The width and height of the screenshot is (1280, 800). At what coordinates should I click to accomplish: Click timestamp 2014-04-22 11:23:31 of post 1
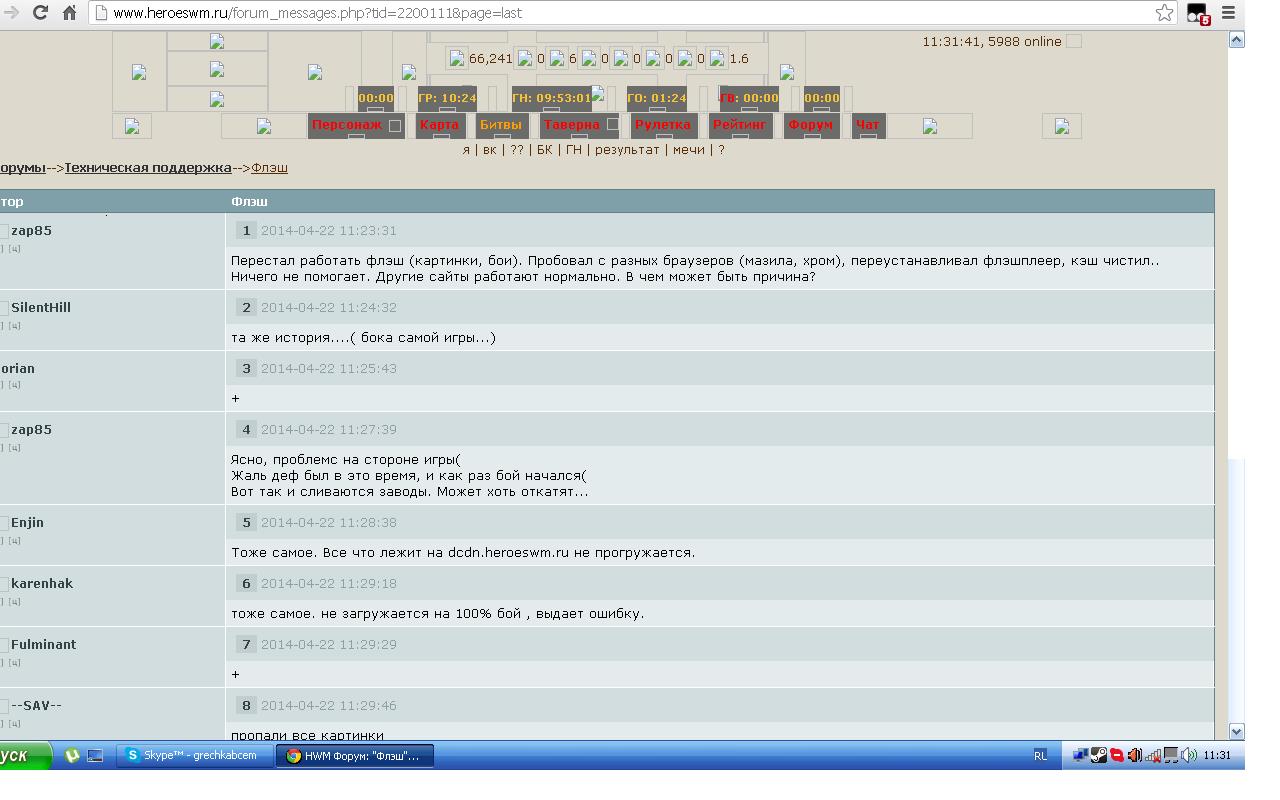[x=329, y=231]
